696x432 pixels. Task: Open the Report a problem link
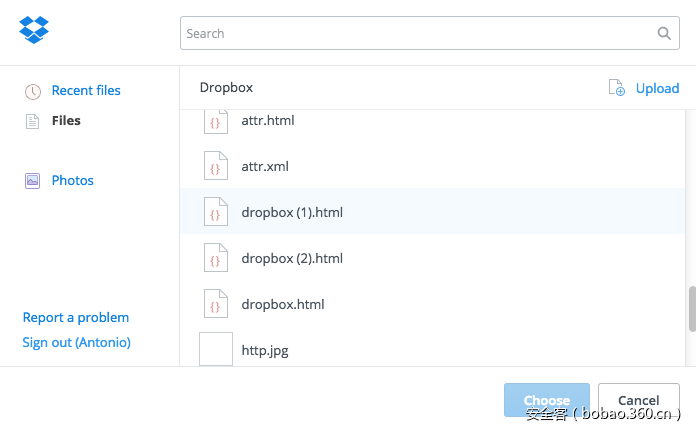coord(76,318)
